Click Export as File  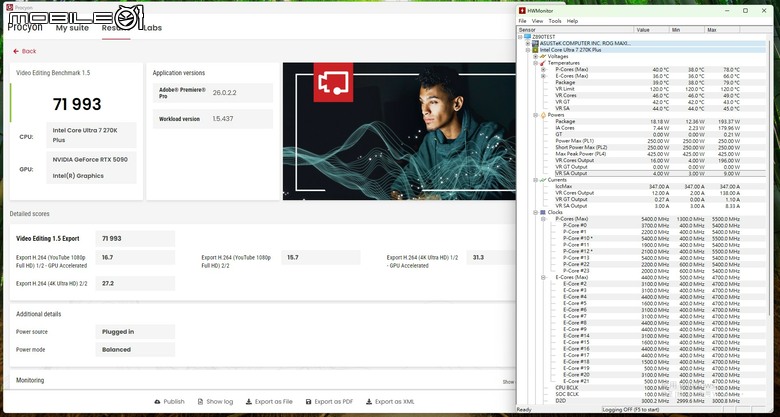pos(269,402)
